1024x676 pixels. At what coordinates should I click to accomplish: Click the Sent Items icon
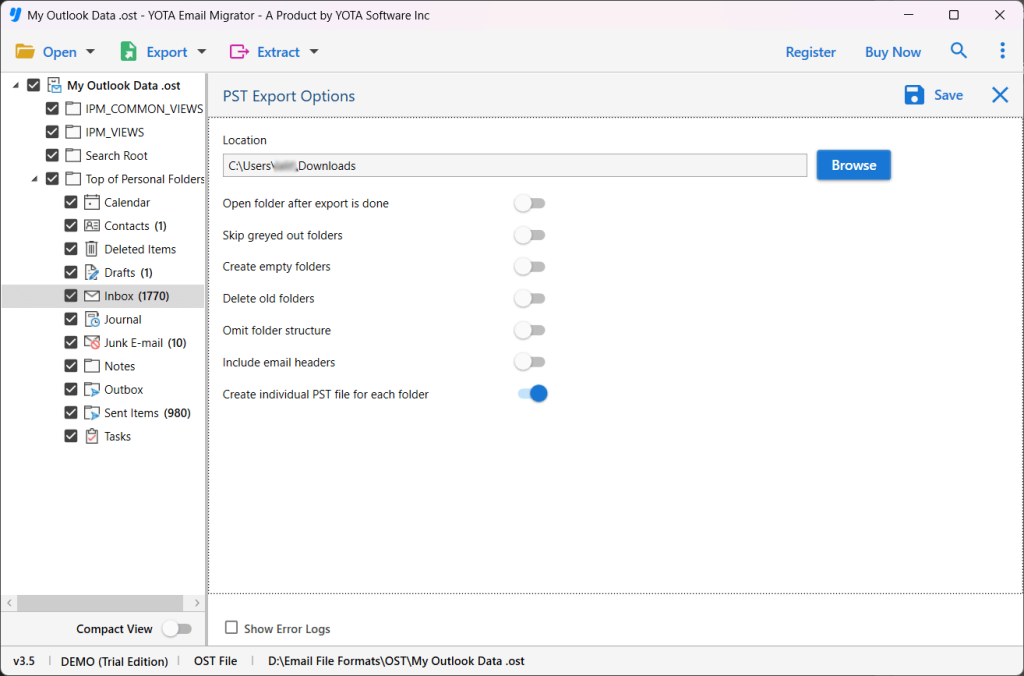coord(92,413)
